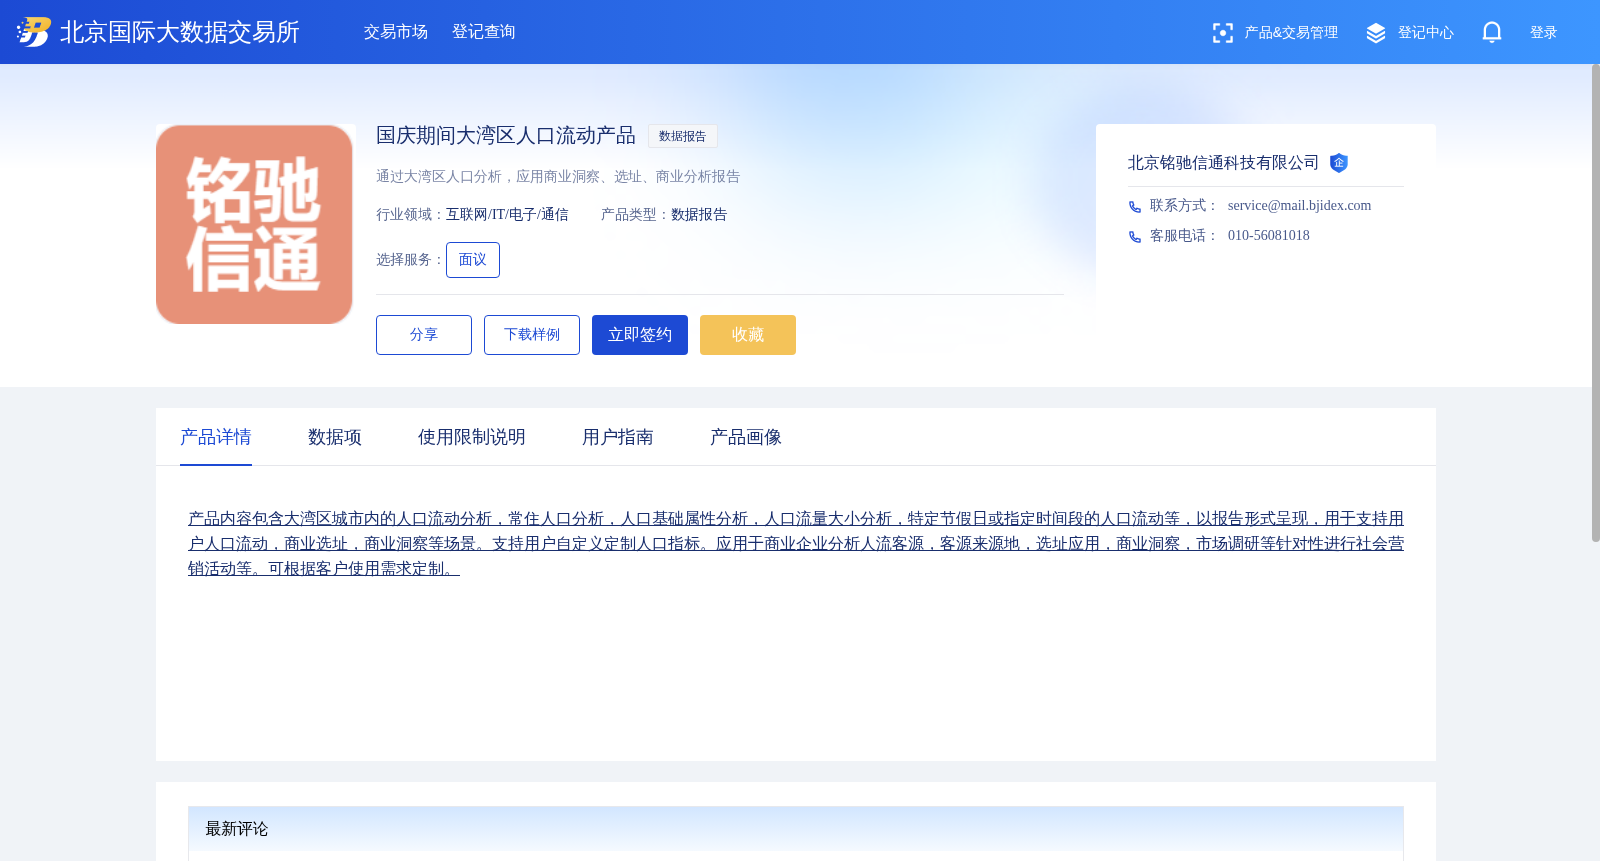Select the 面议 service option

pyautogui.click(x=473, y=260)
